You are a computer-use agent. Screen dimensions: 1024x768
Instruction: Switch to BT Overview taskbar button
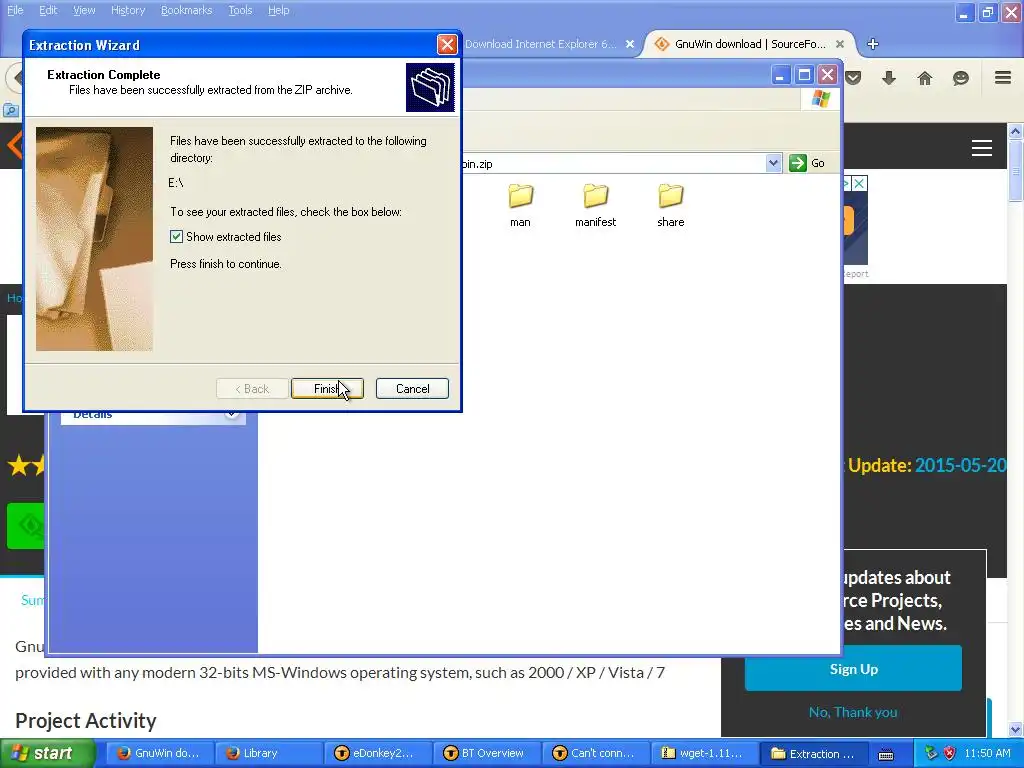487,753
